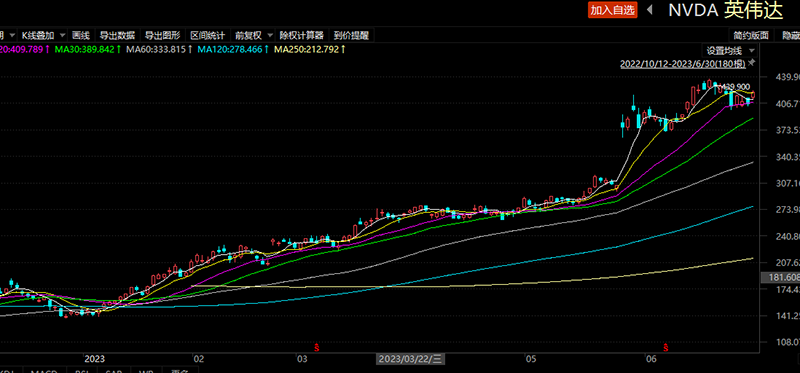800x373 pixels.
Task: Switch to the MACD indicator tab
Action: [x=43, y=370]
